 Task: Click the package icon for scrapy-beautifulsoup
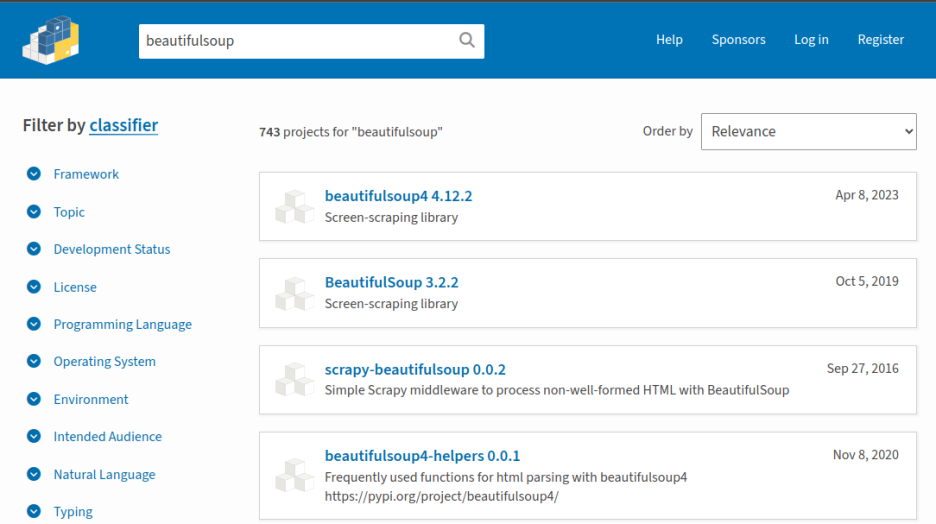pyautogui.click(x=294, y=380)
